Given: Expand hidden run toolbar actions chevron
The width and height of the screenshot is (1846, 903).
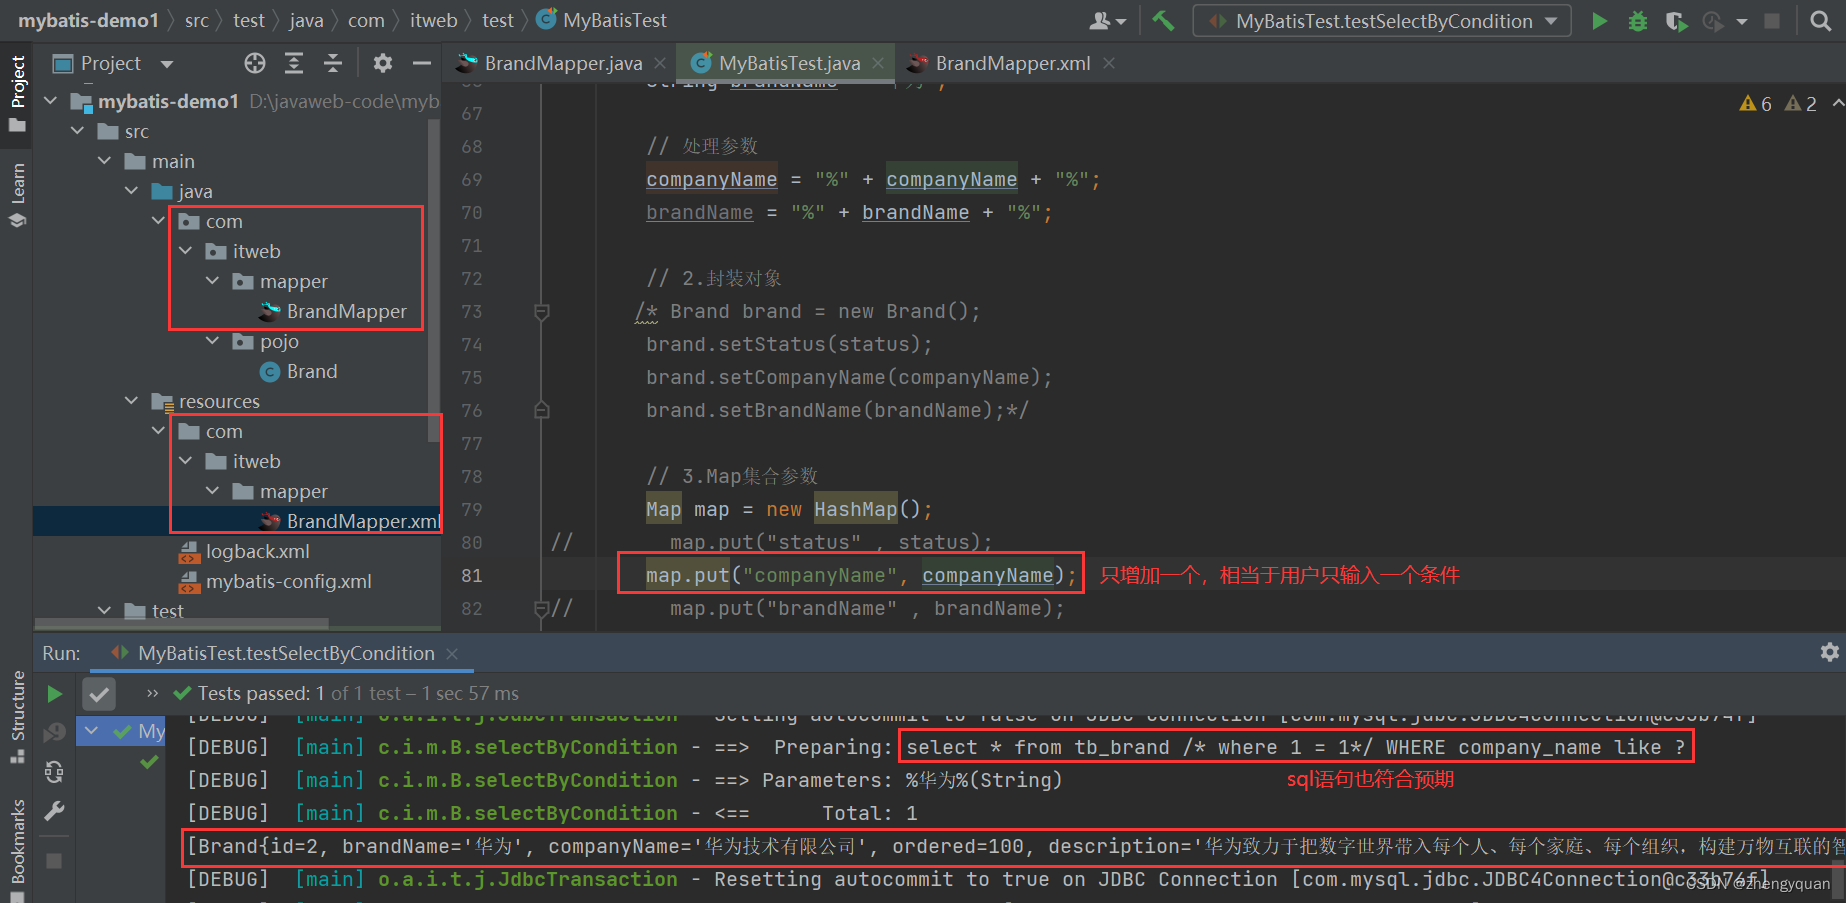Looking at the screenshot, I should [x=152, y=693].
